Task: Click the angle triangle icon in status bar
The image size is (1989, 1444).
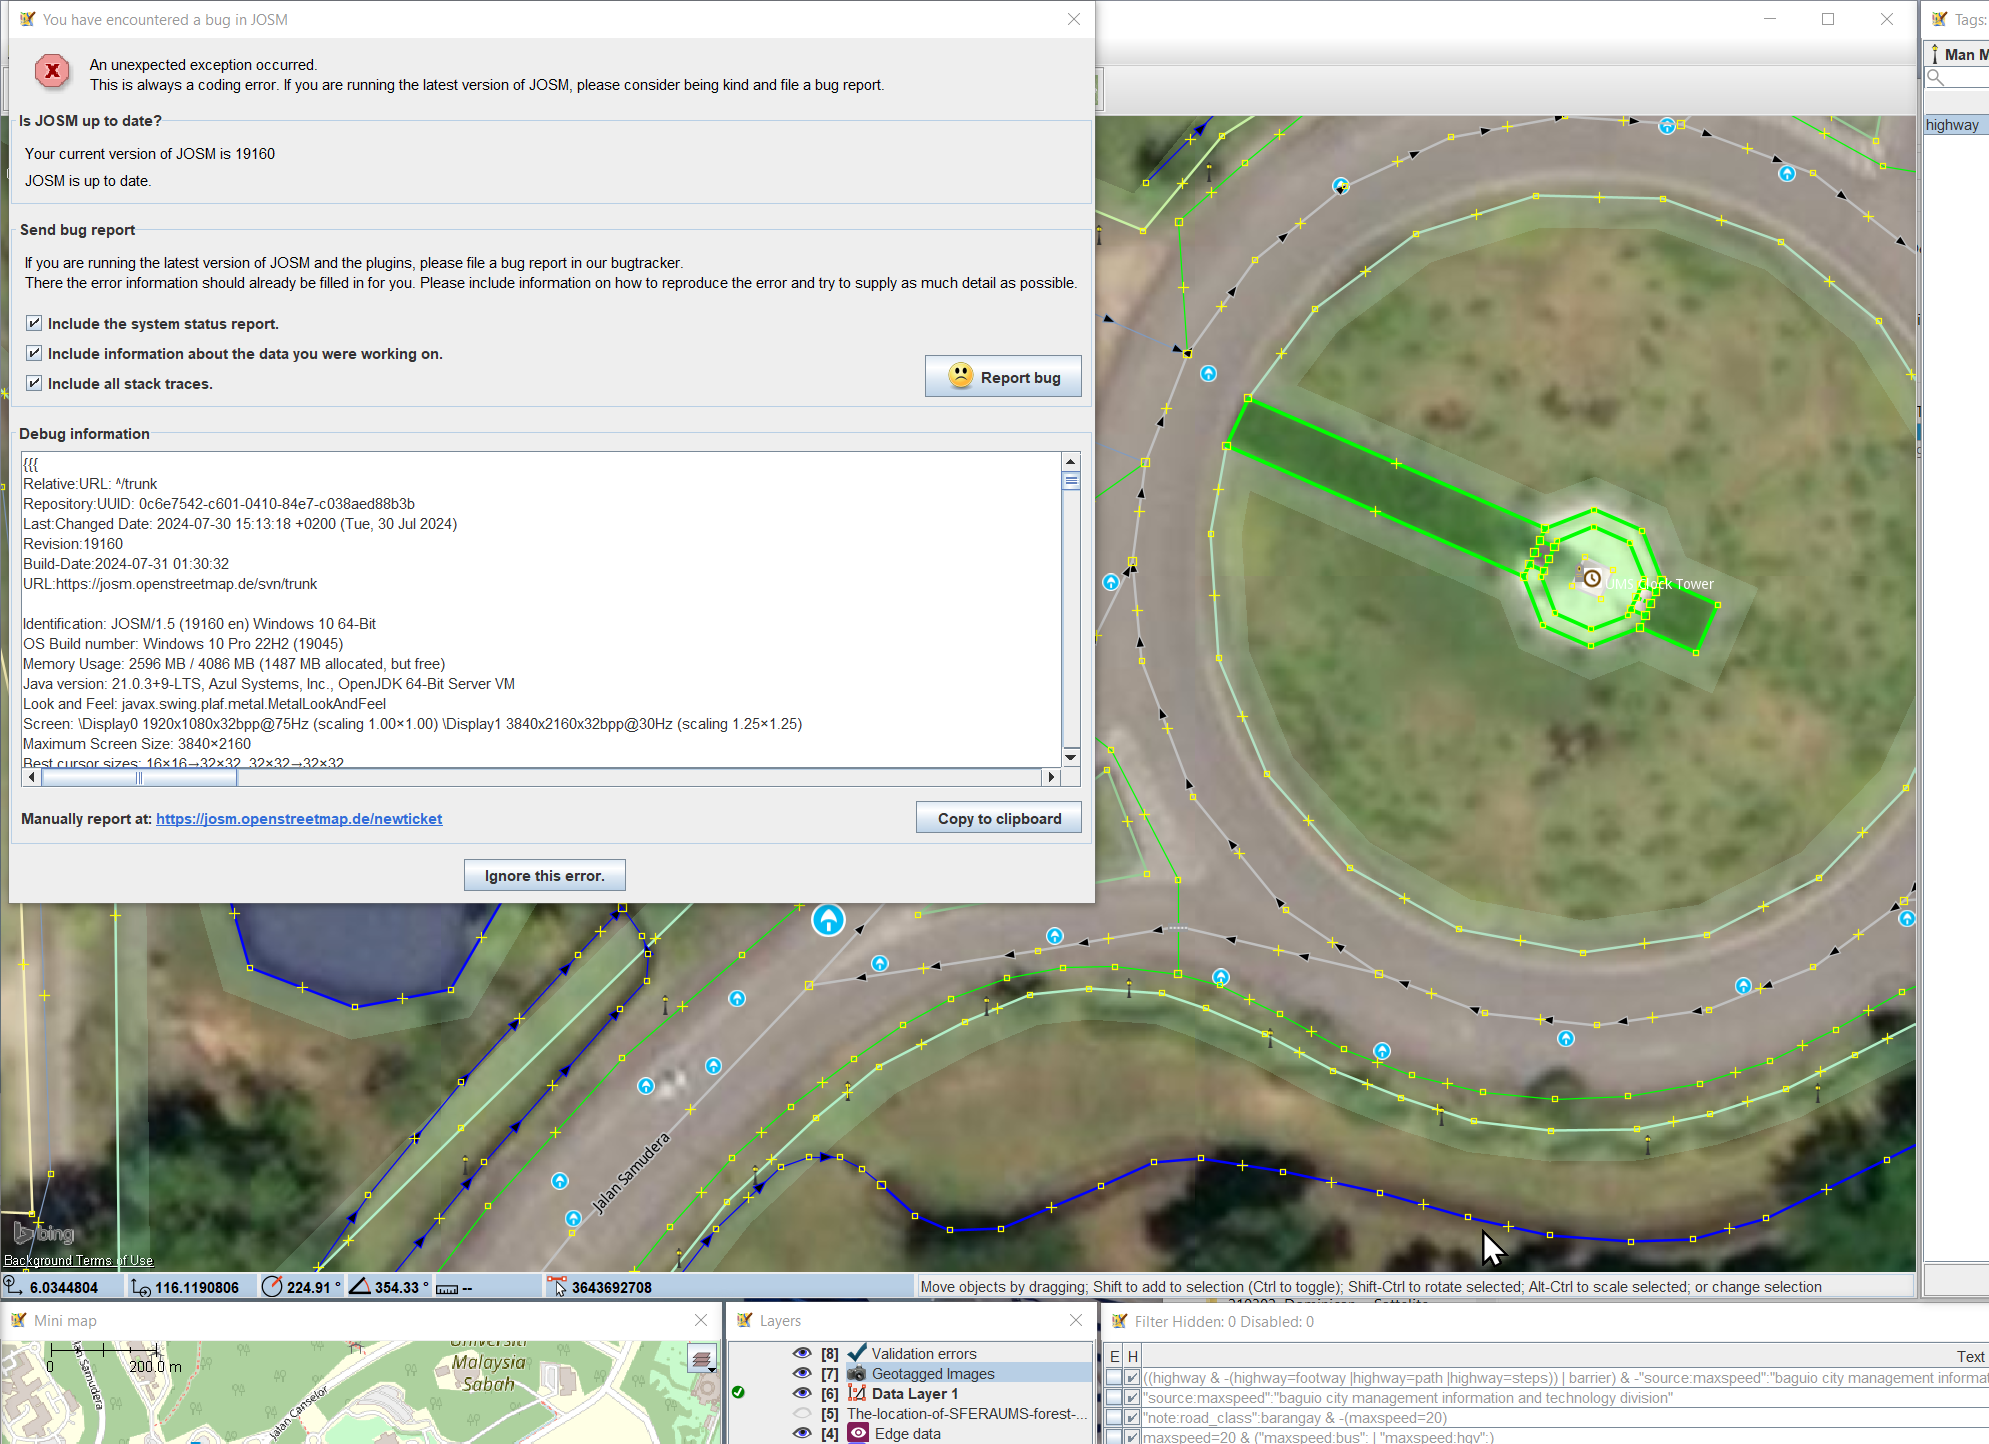Action: coord(360,1286)
